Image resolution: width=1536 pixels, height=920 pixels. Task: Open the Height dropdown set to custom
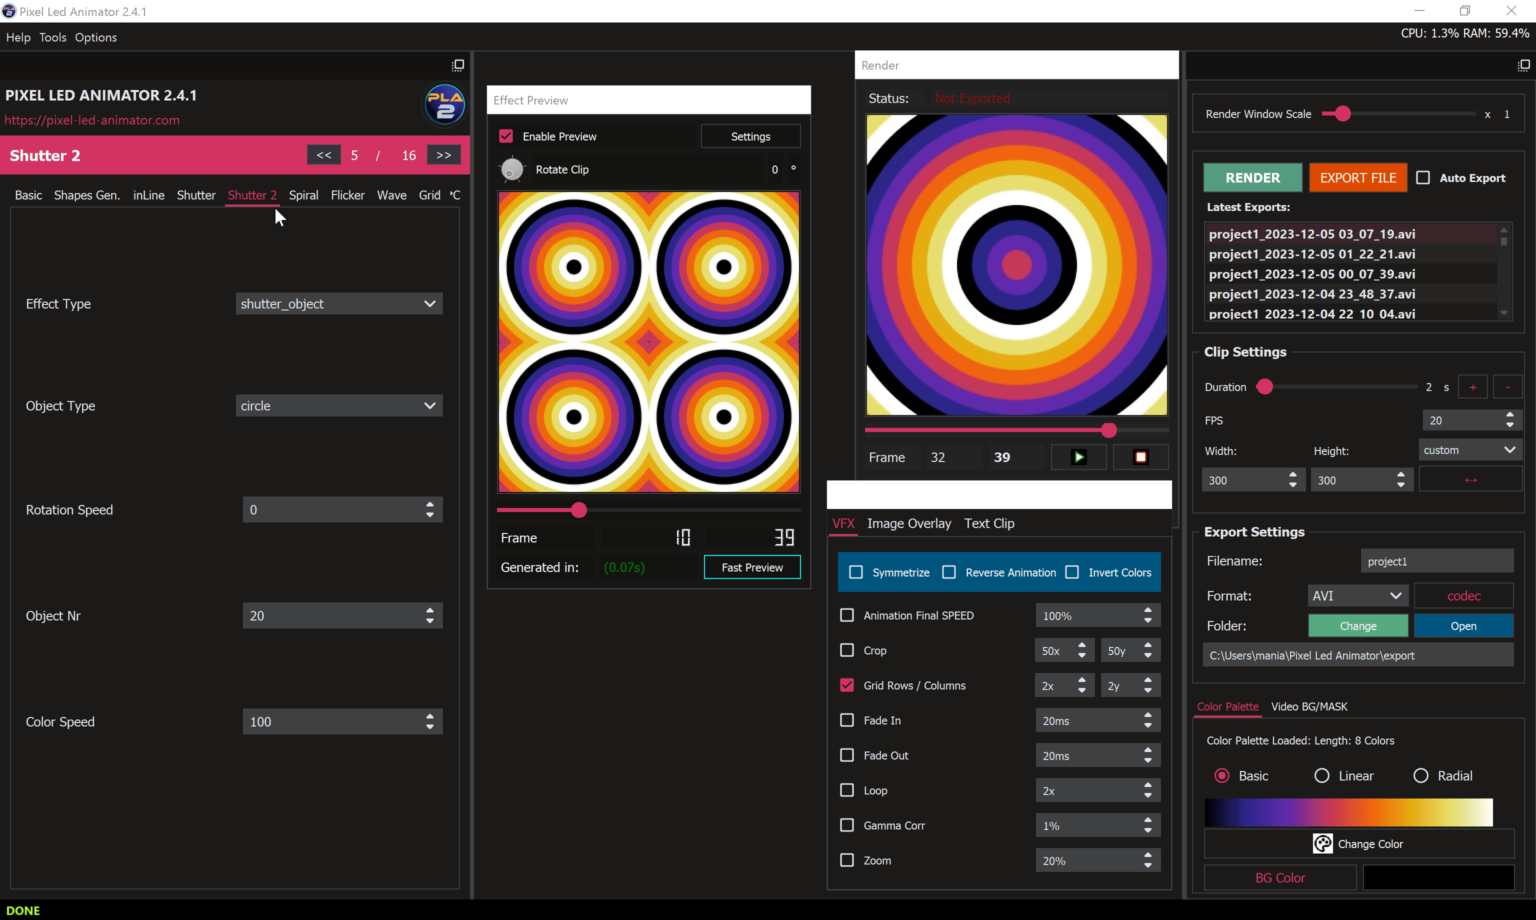pyautogui.click(x=1469, y=450)
